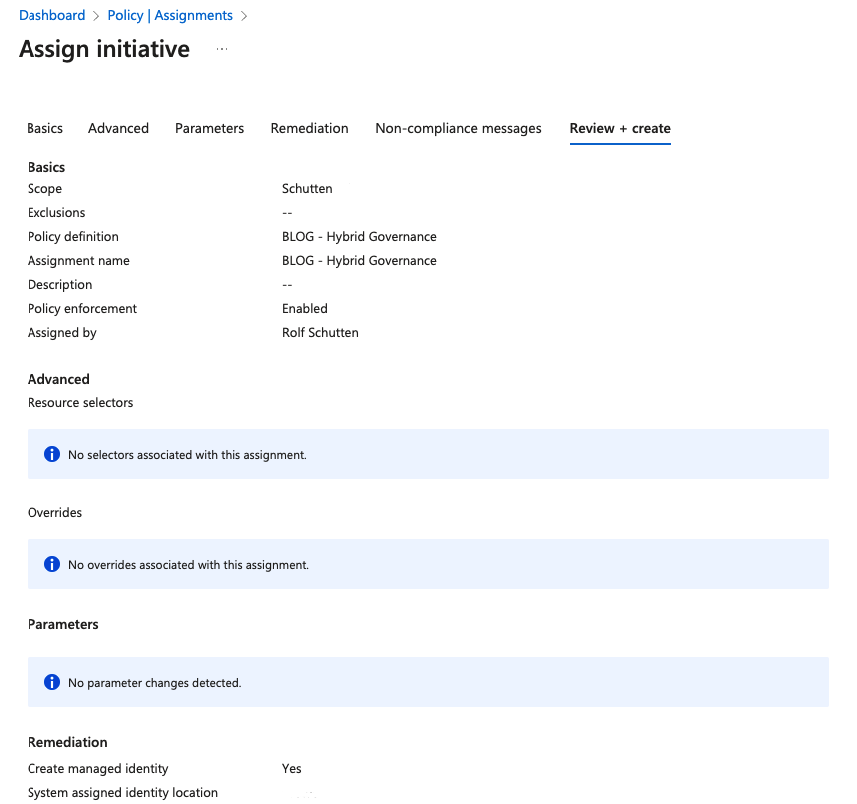Click the Policy definition row's value text

pos(359,237)
